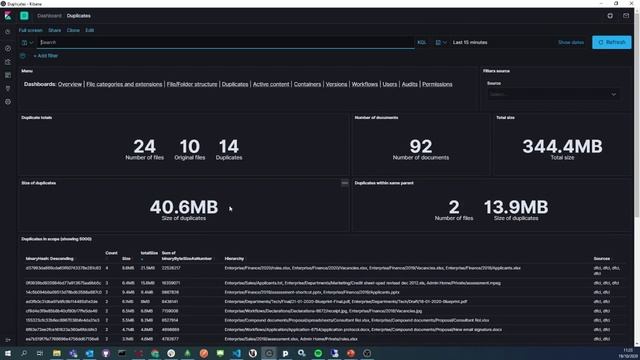Open filter options icon beside Add filter
The width and height of the screenshot is (640, 360).
23,56
